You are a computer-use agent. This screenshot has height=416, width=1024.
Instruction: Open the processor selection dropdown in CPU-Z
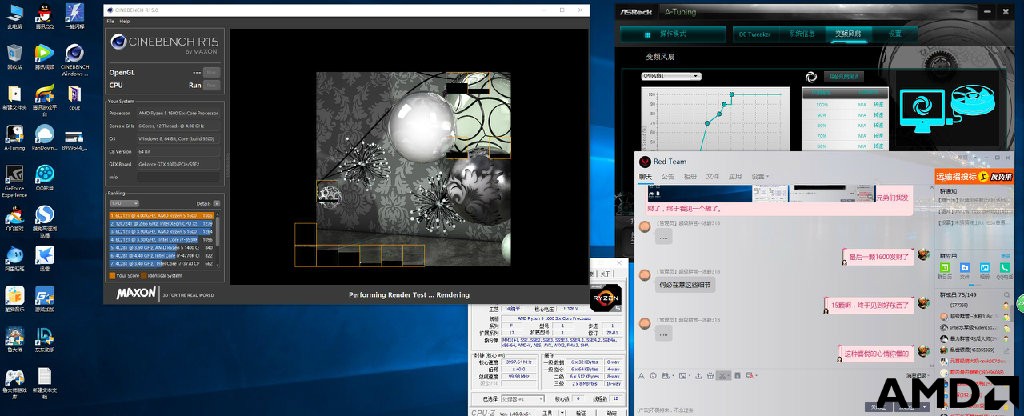point(522,398)
